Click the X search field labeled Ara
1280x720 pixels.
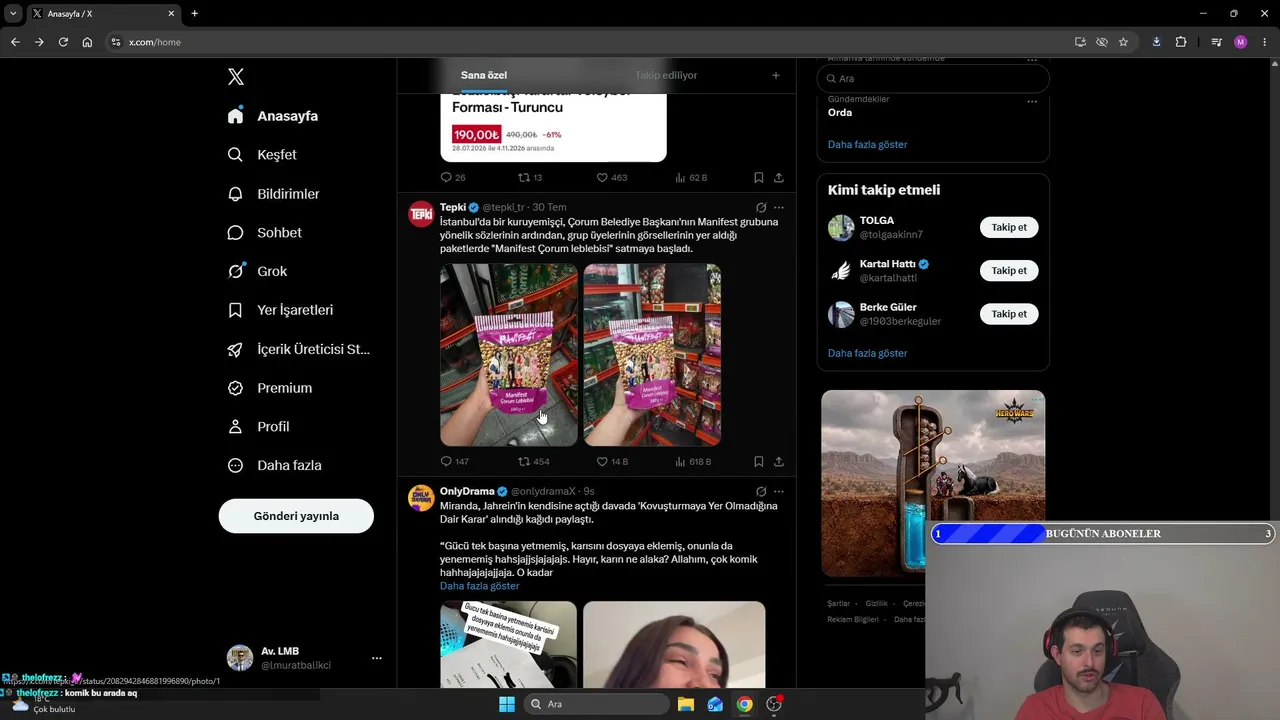(933, 78)
